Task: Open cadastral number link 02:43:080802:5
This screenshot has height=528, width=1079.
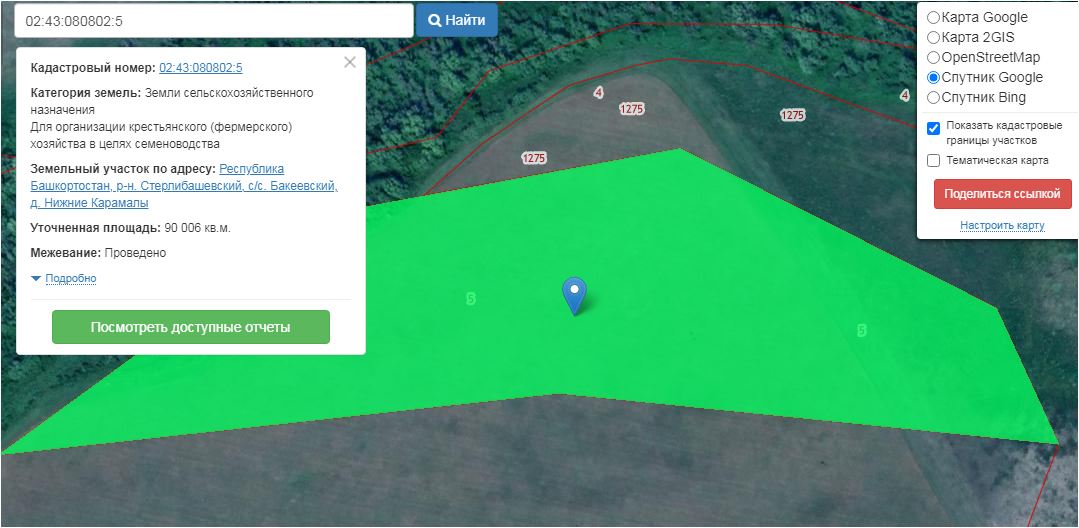Action: click(200, 68)
